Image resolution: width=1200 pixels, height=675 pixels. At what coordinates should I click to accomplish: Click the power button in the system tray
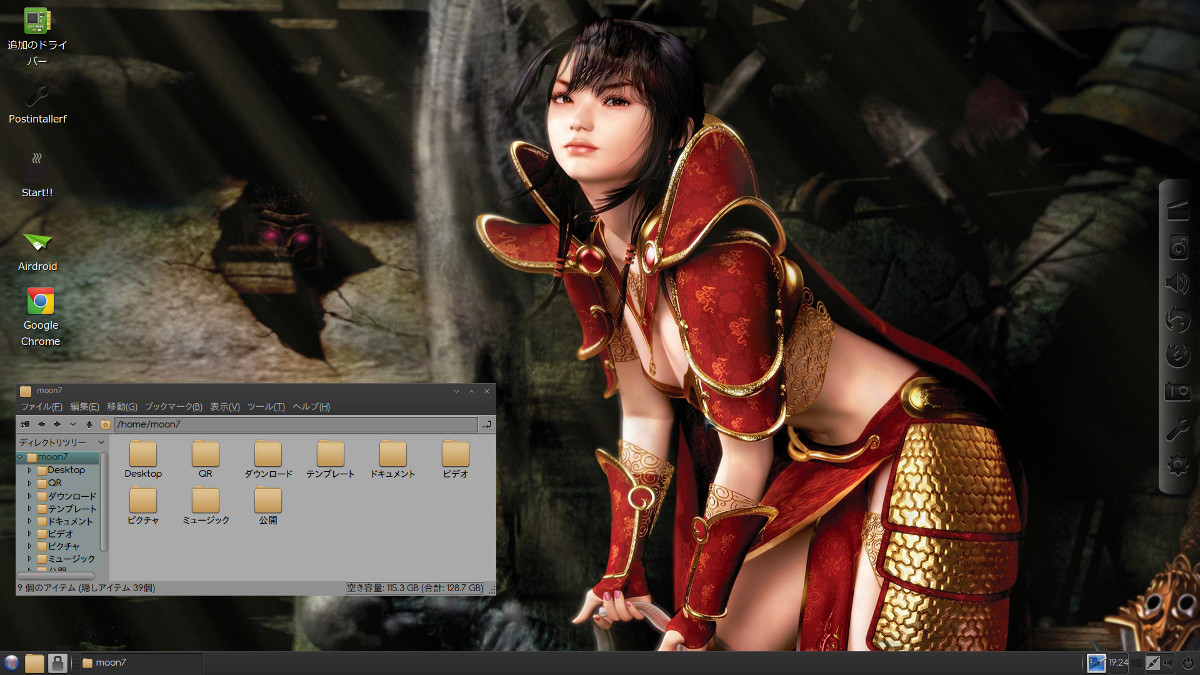[x=1187, y=662]
